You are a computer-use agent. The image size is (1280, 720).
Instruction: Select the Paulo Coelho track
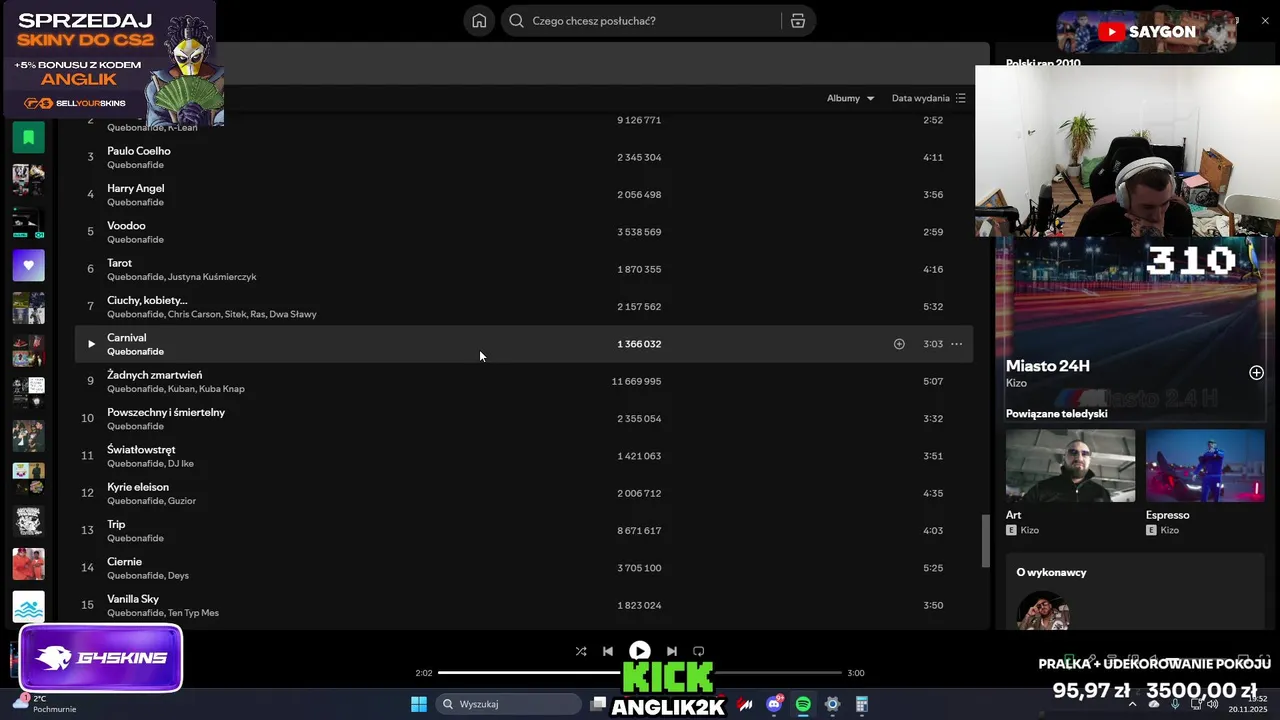[523, 157]
